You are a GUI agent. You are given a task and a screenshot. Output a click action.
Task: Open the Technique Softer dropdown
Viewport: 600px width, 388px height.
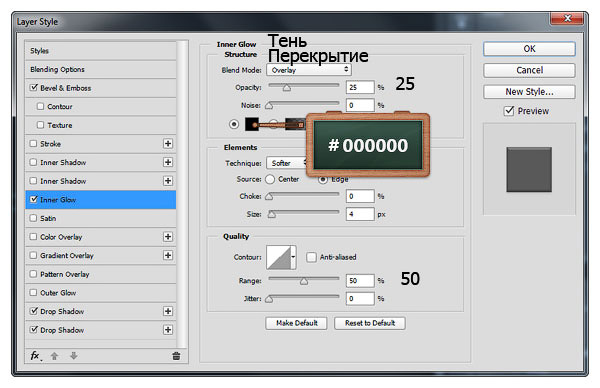click(287, 163)
